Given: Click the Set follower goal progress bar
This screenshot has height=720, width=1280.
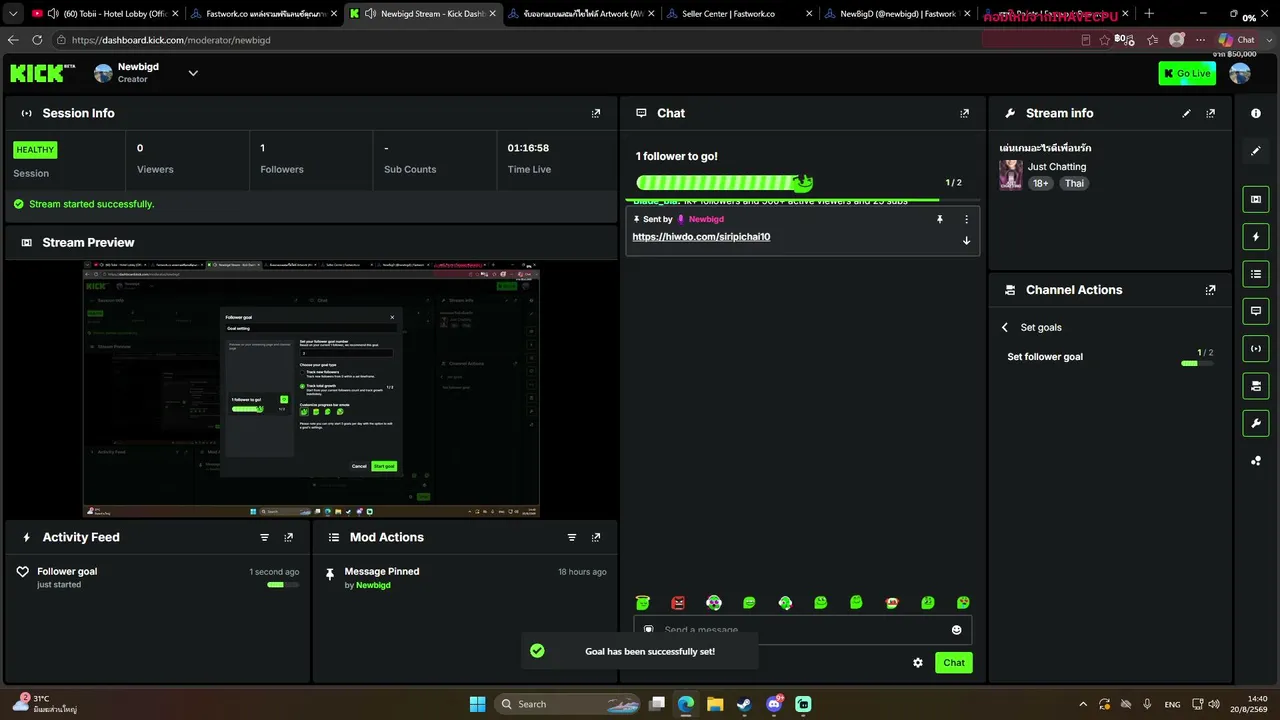Looking at the screenshot, I should tap(1197, 364).
